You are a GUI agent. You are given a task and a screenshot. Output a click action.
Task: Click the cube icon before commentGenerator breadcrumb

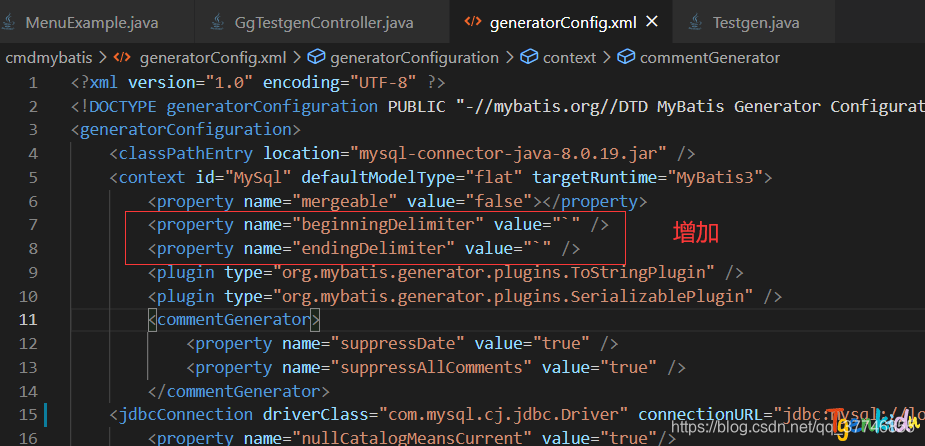click(x=626, y=57)
